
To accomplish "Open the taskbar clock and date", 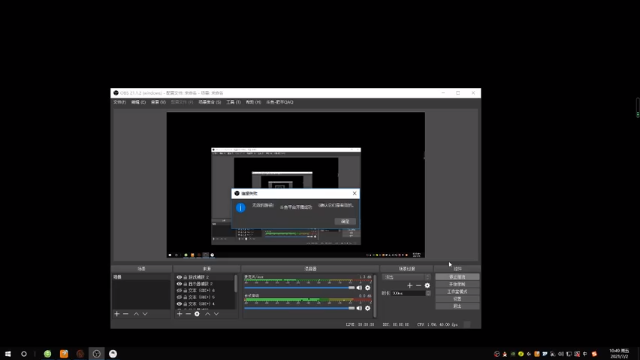I will pos(619,354).
